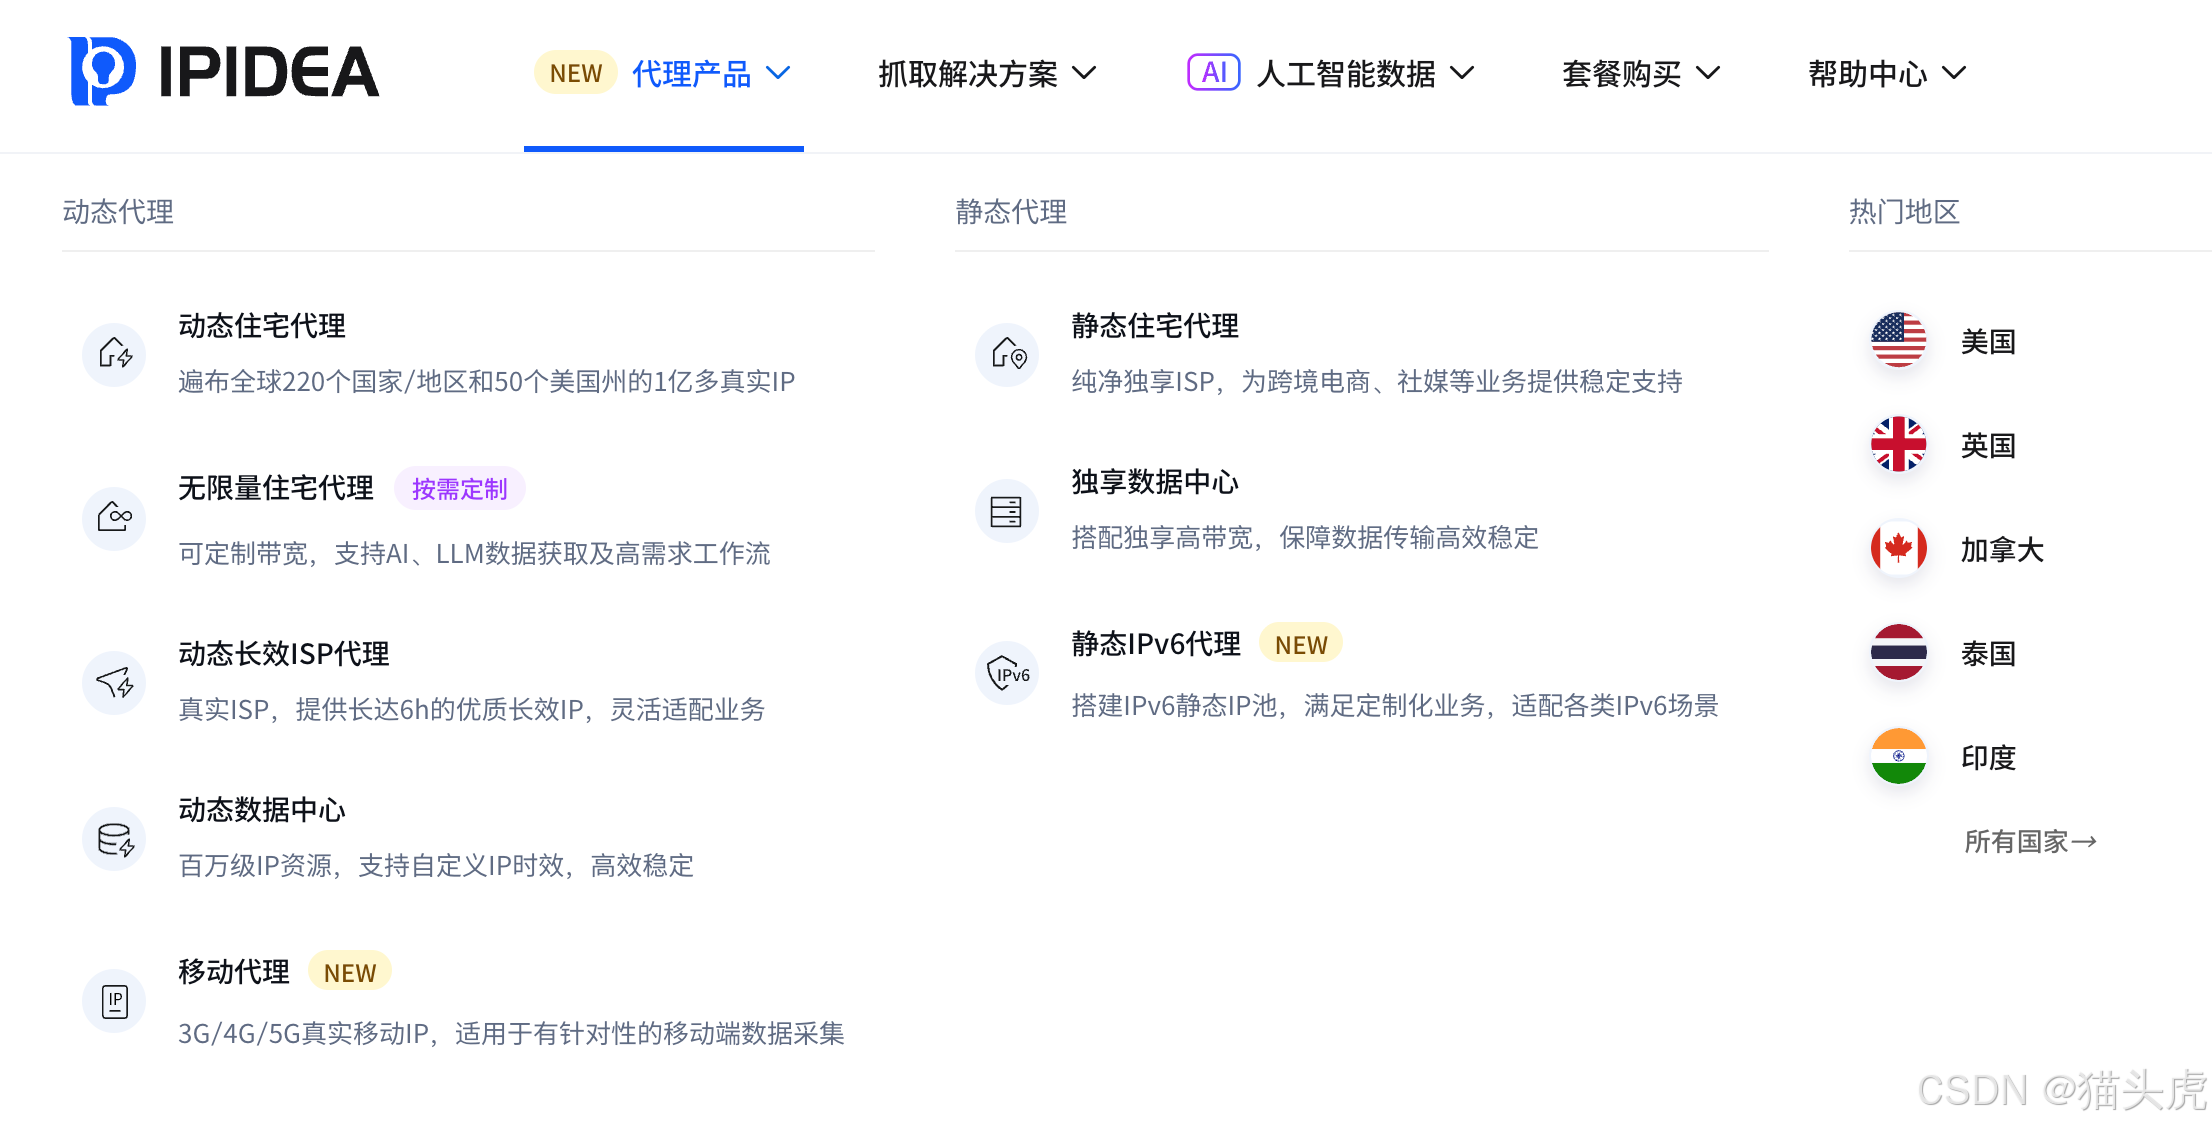
Task: Click the 按需定制 badge
Action: (x=459, y=488)
